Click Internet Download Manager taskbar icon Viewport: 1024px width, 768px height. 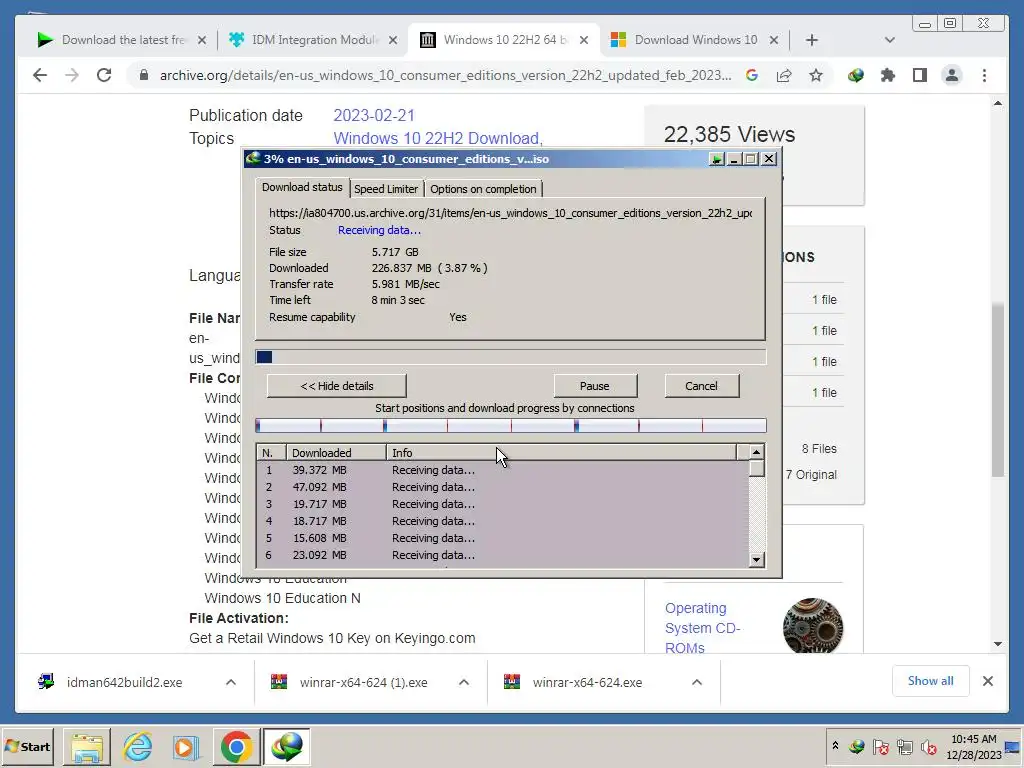pyautogui.click(x=287, y=746)
